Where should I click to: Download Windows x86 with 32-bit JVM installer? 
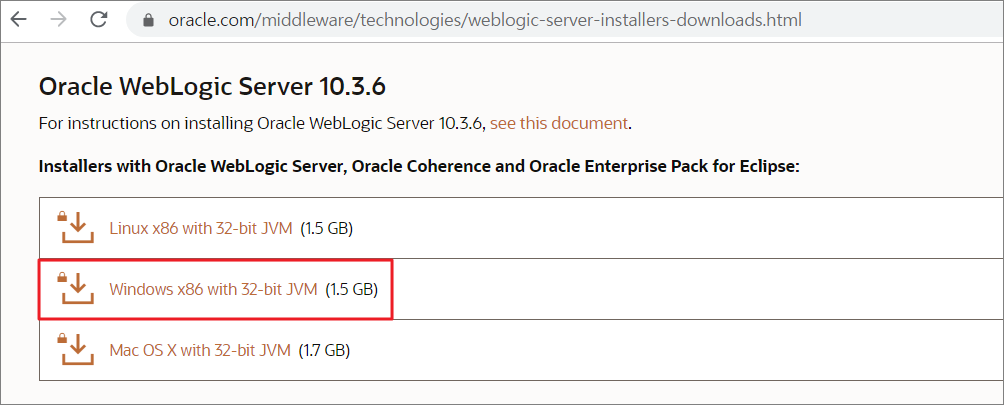(213, 290)
